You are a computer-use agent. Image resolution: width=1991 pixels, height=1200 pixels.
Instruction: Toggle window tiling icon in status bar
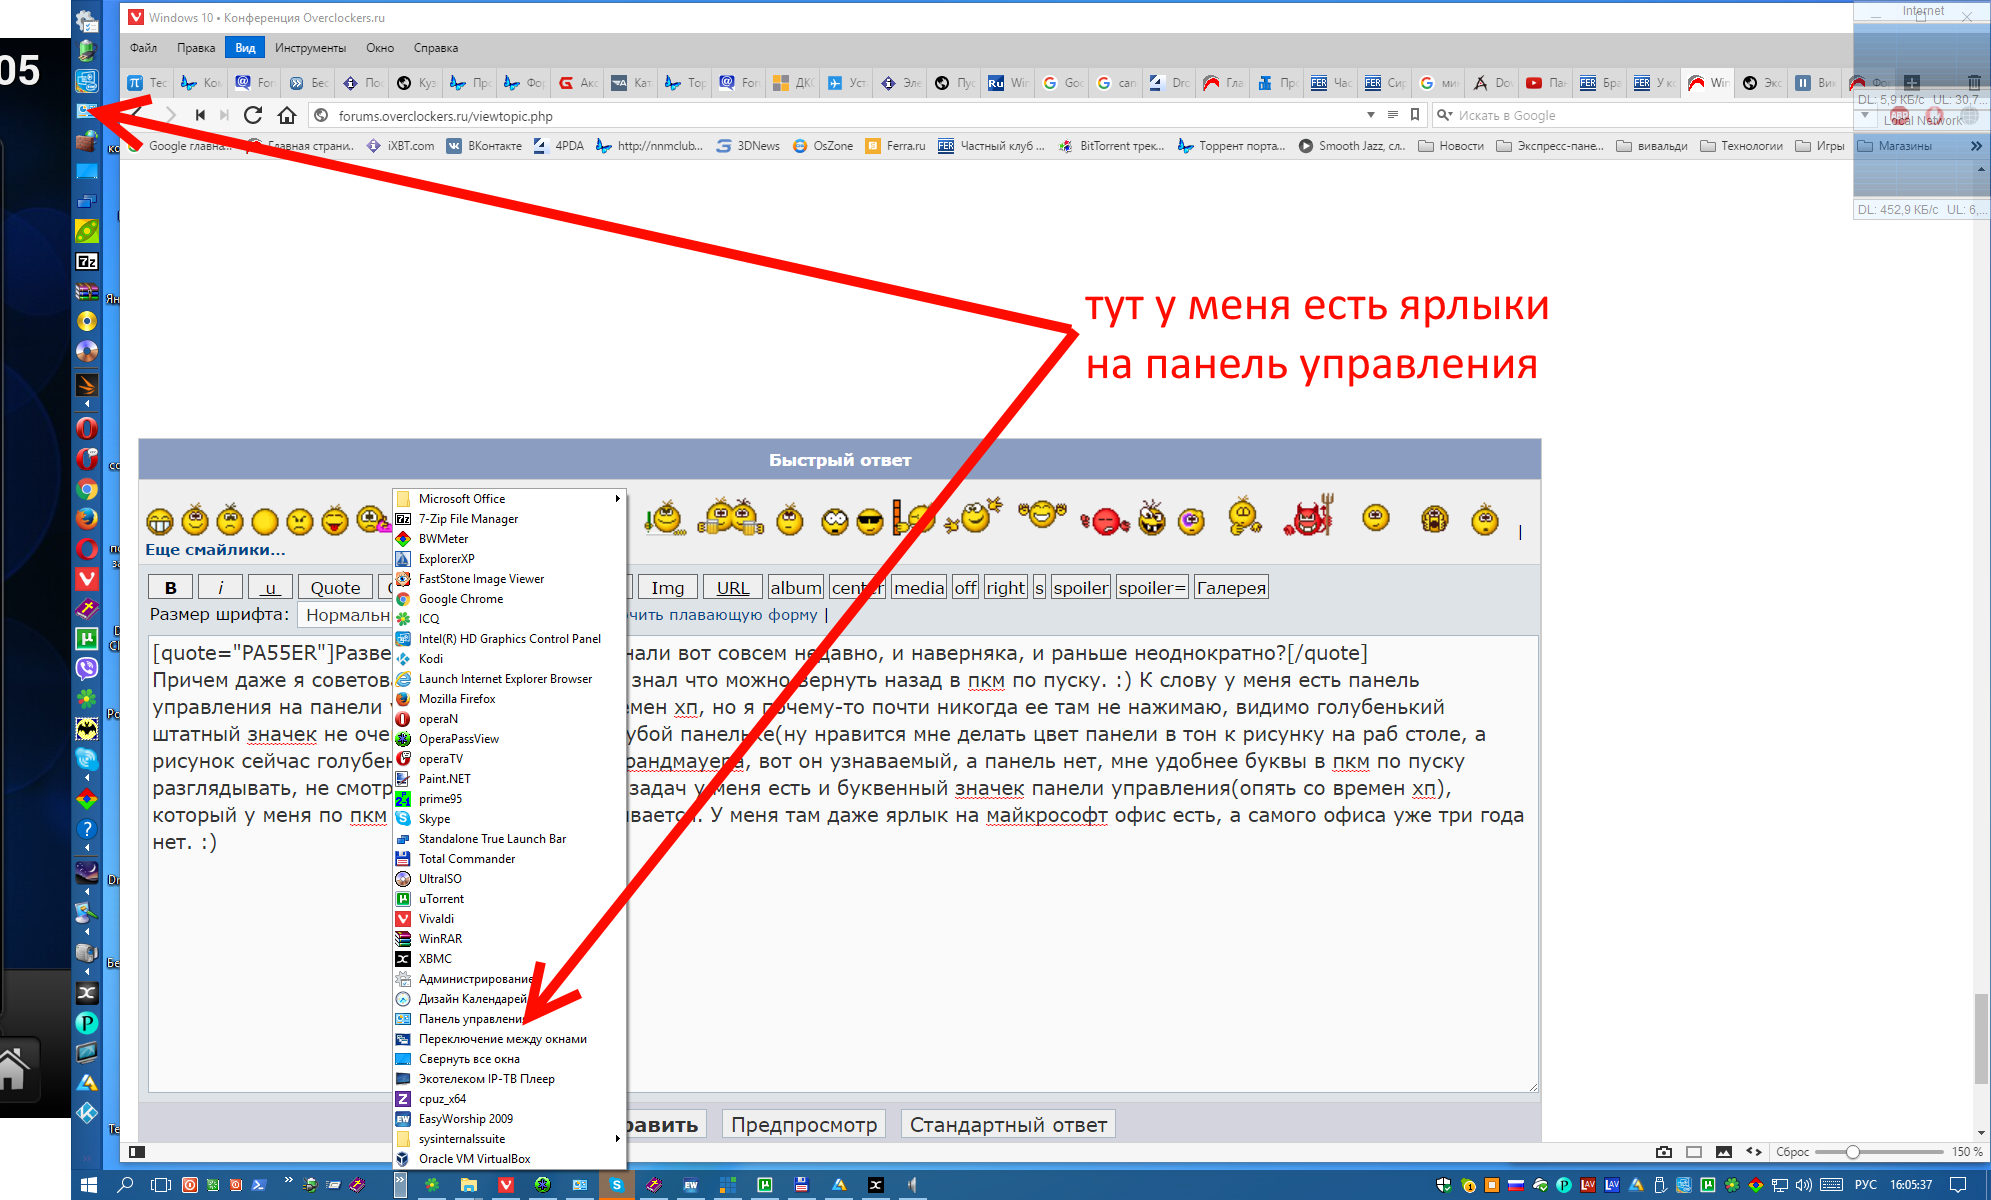(x=1694, y=1152)
